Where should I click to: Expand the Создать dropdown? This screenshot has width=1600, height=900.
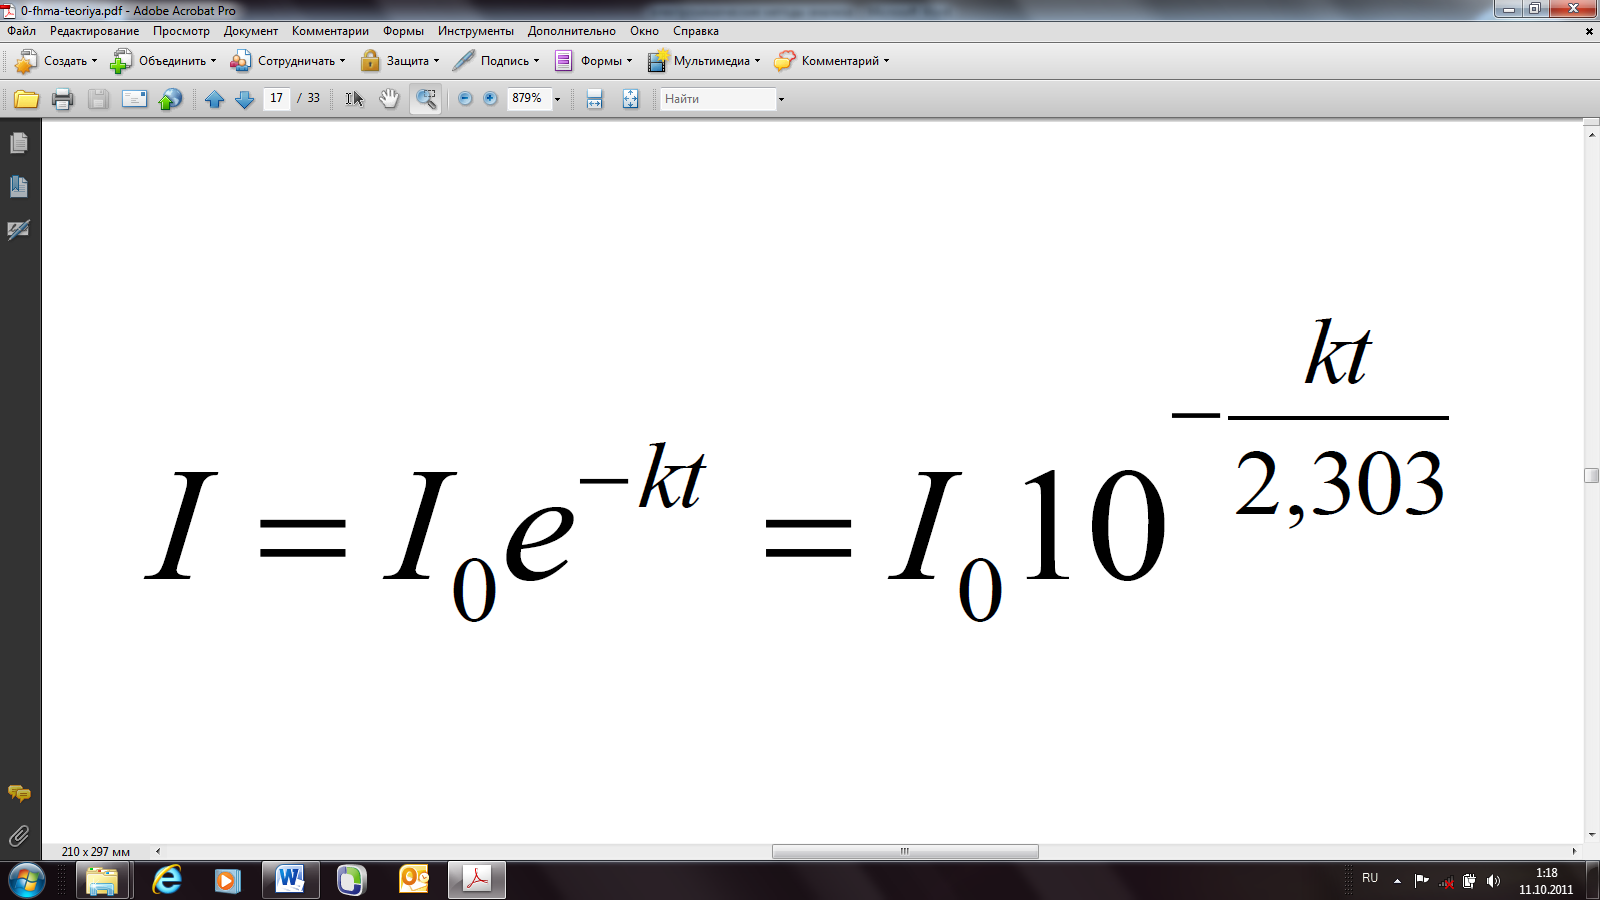(x=95, y=61)
